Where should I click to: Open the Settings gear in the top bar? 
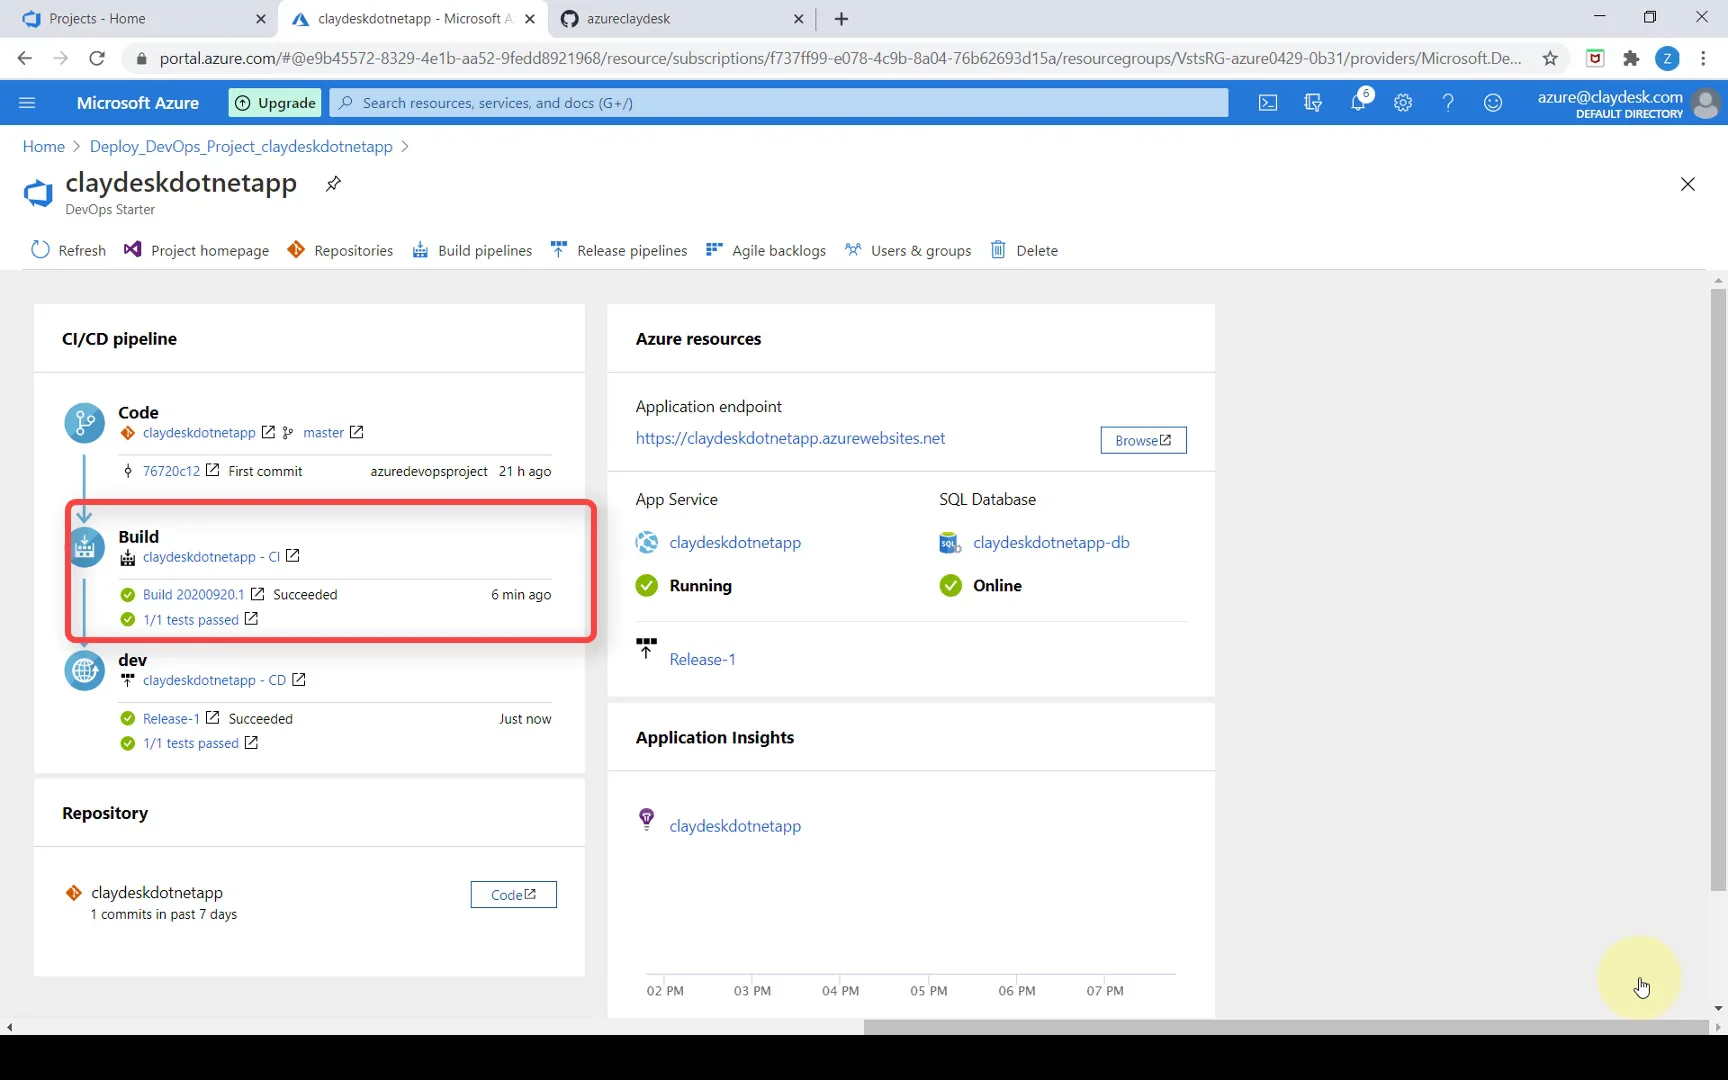1403,102
